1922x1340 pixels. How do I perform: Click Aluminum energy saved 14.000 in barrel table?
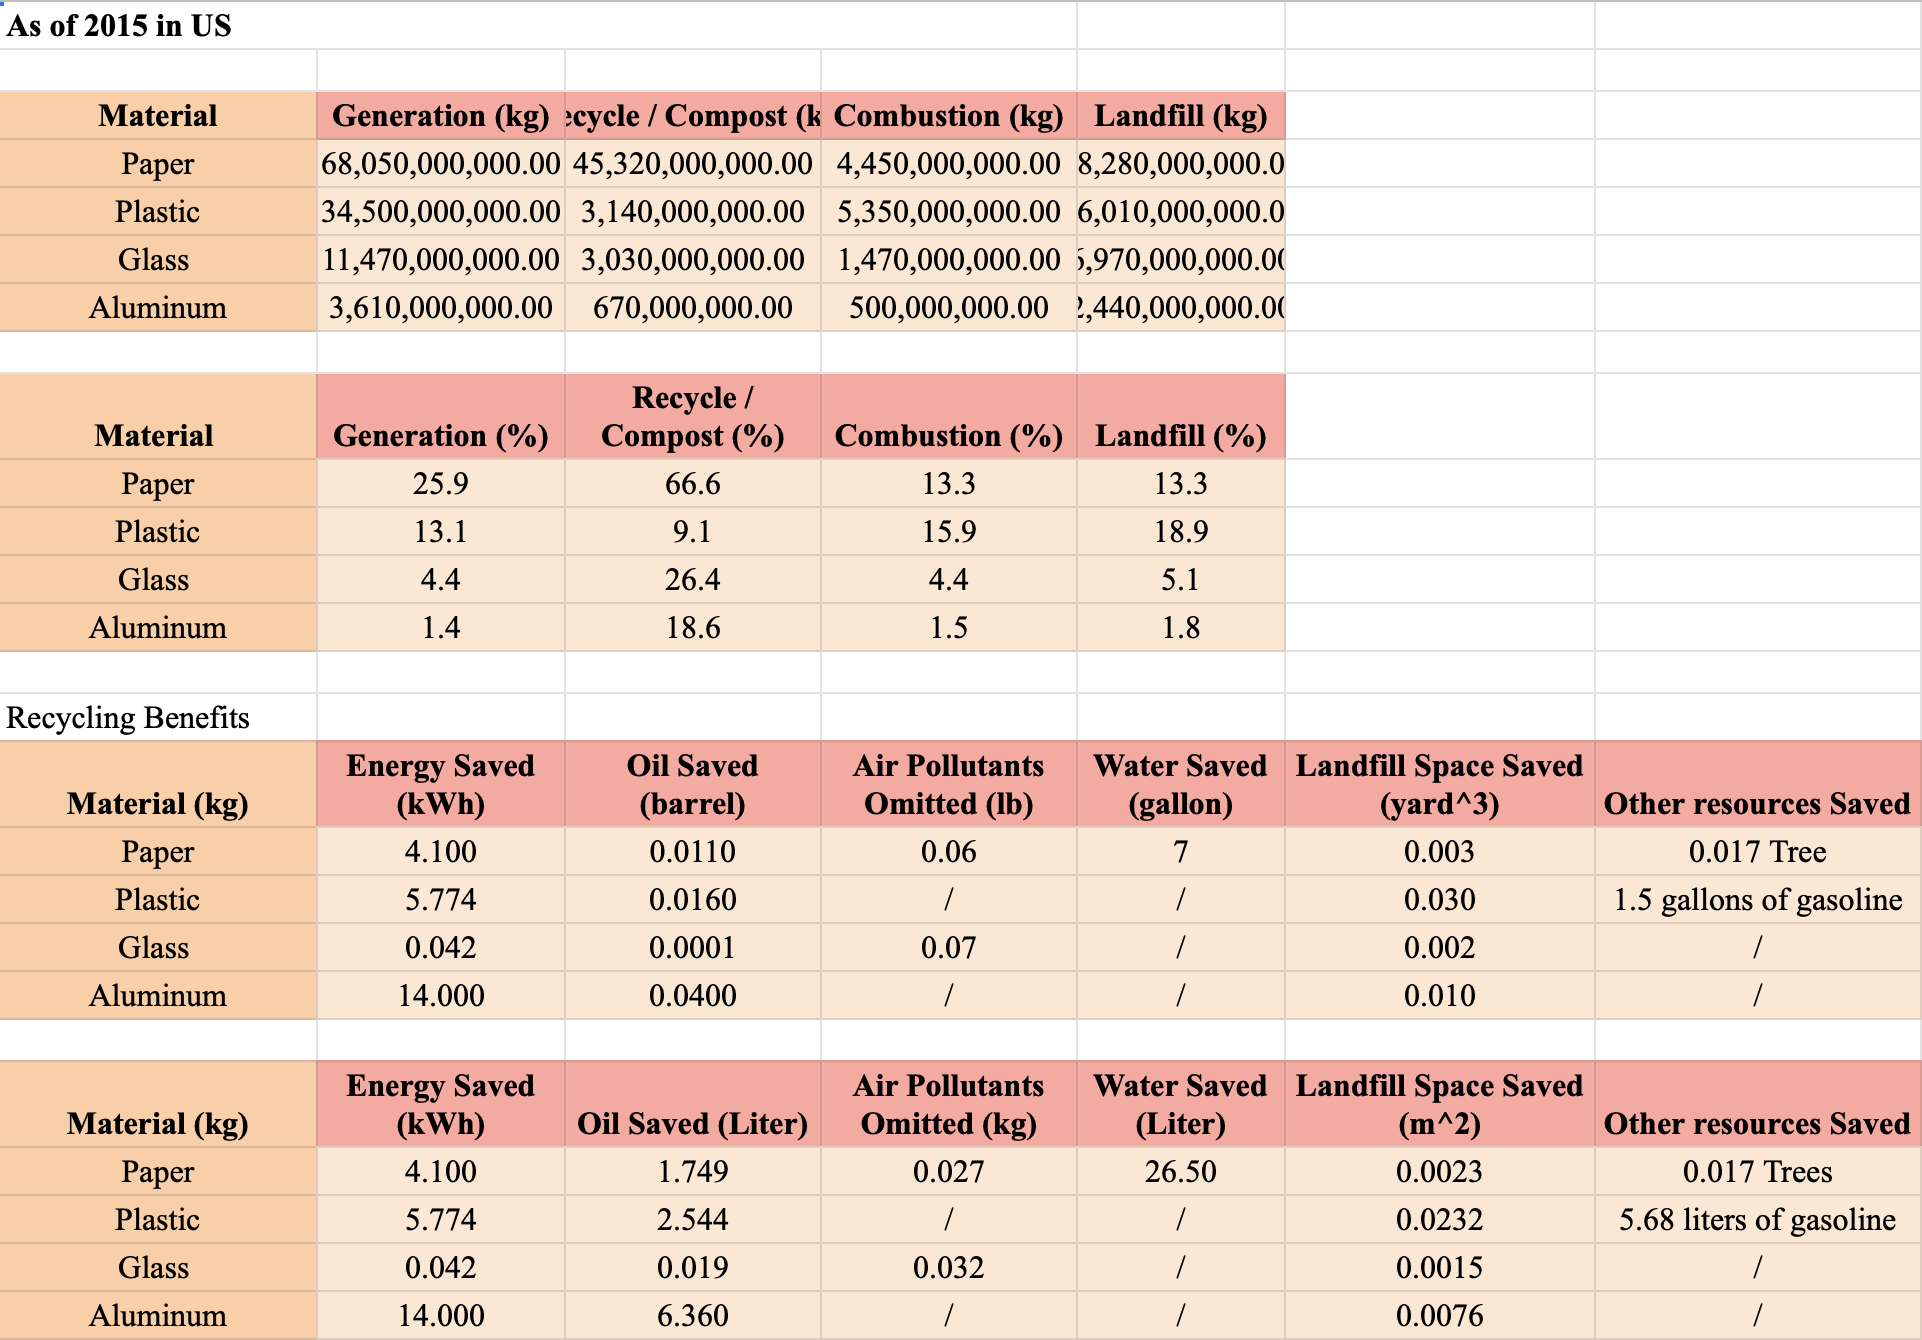(x=440, y=996)
